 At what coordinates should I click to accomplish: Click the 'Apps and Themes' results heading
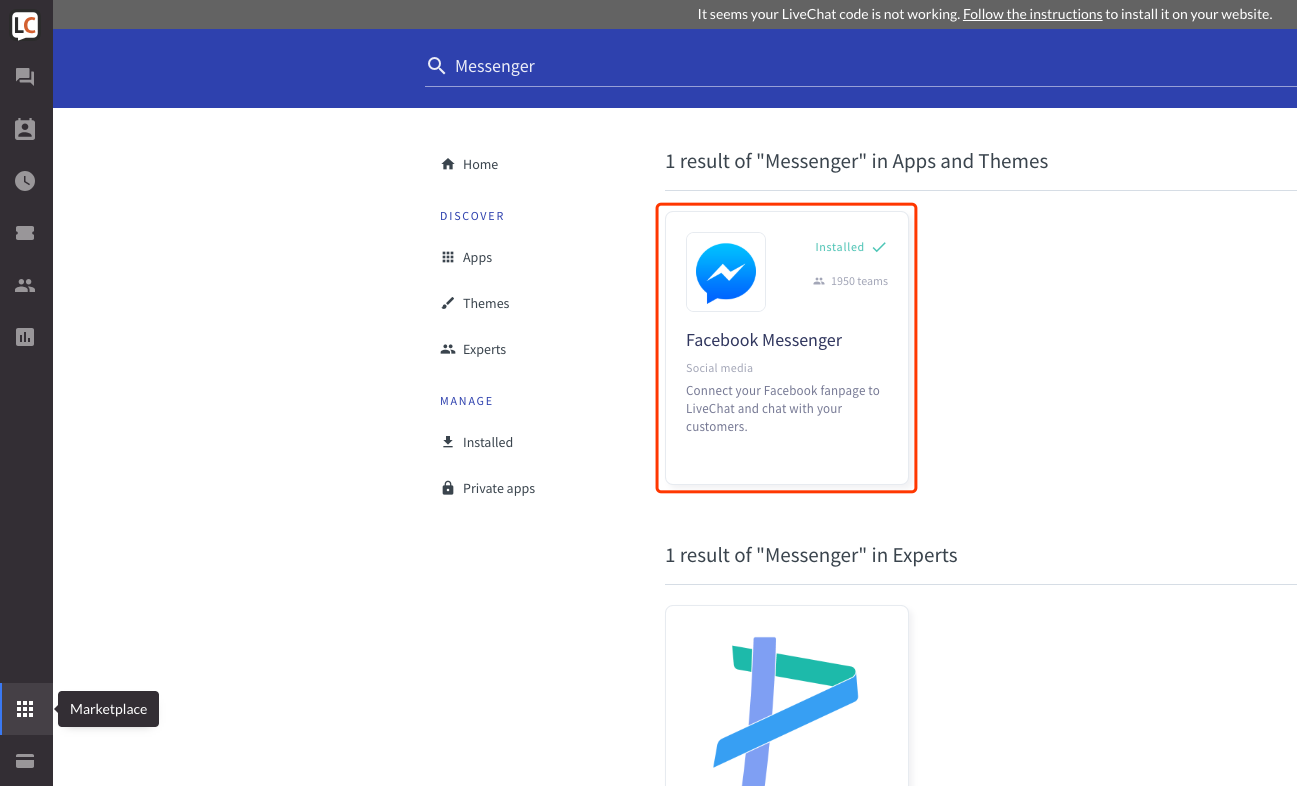pos(857,161)
